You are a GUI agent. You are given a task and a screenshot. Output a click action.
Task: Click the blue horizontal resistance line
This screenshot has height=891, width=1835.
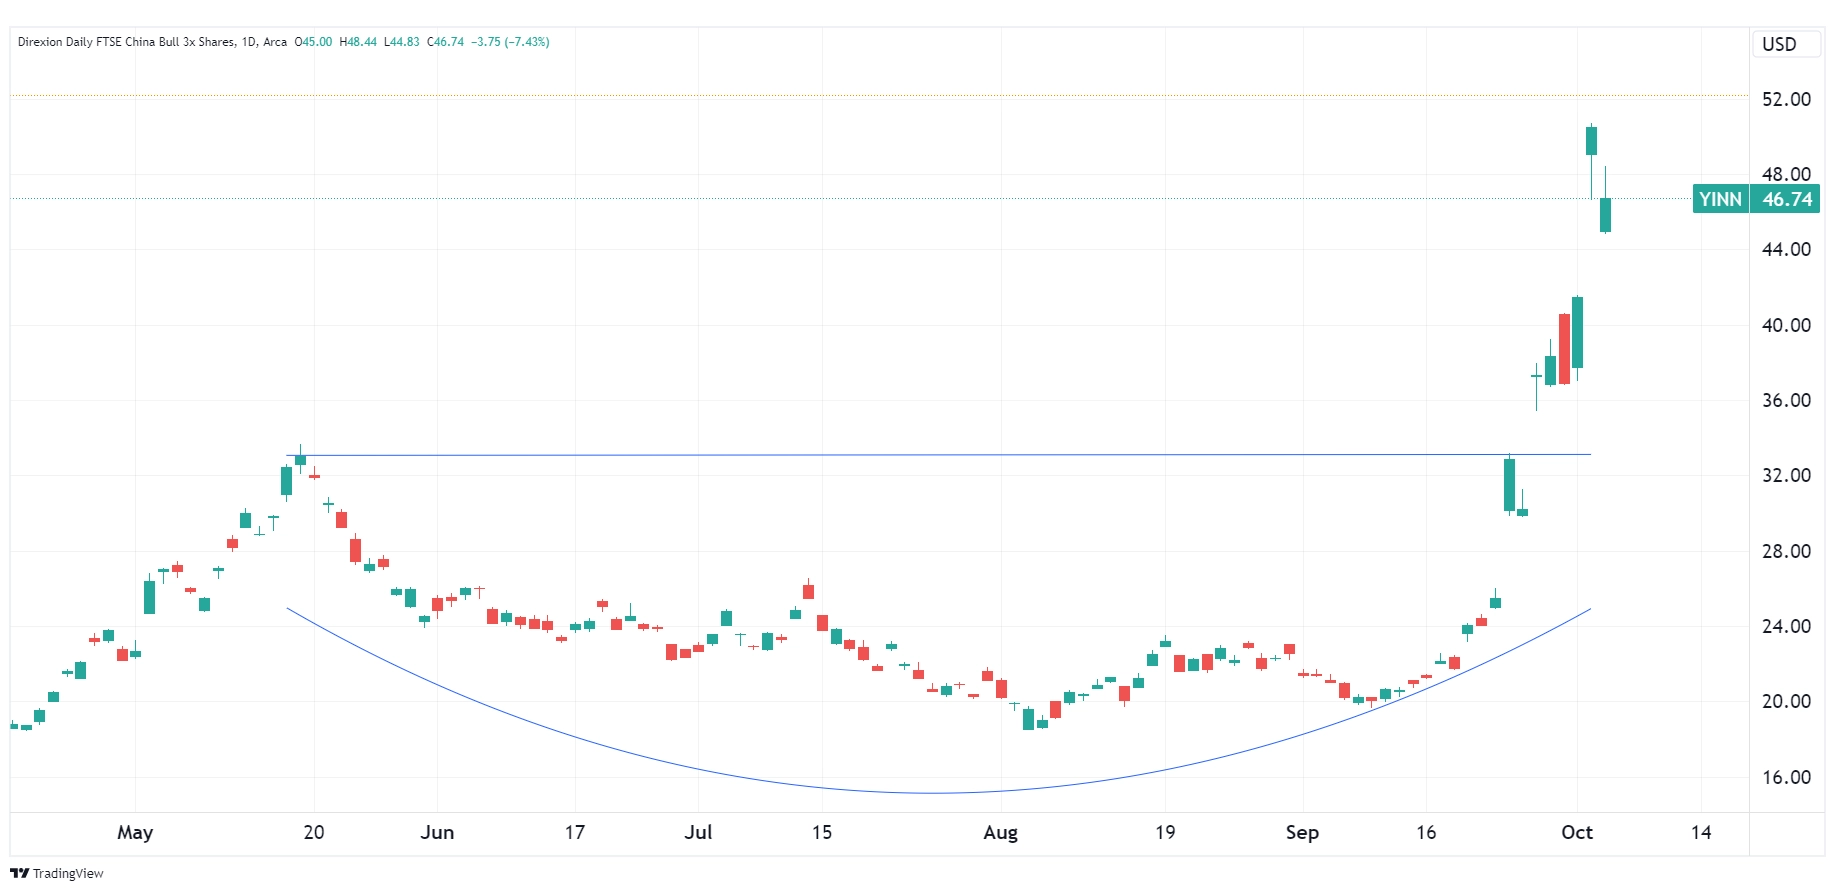coord(938,455)
